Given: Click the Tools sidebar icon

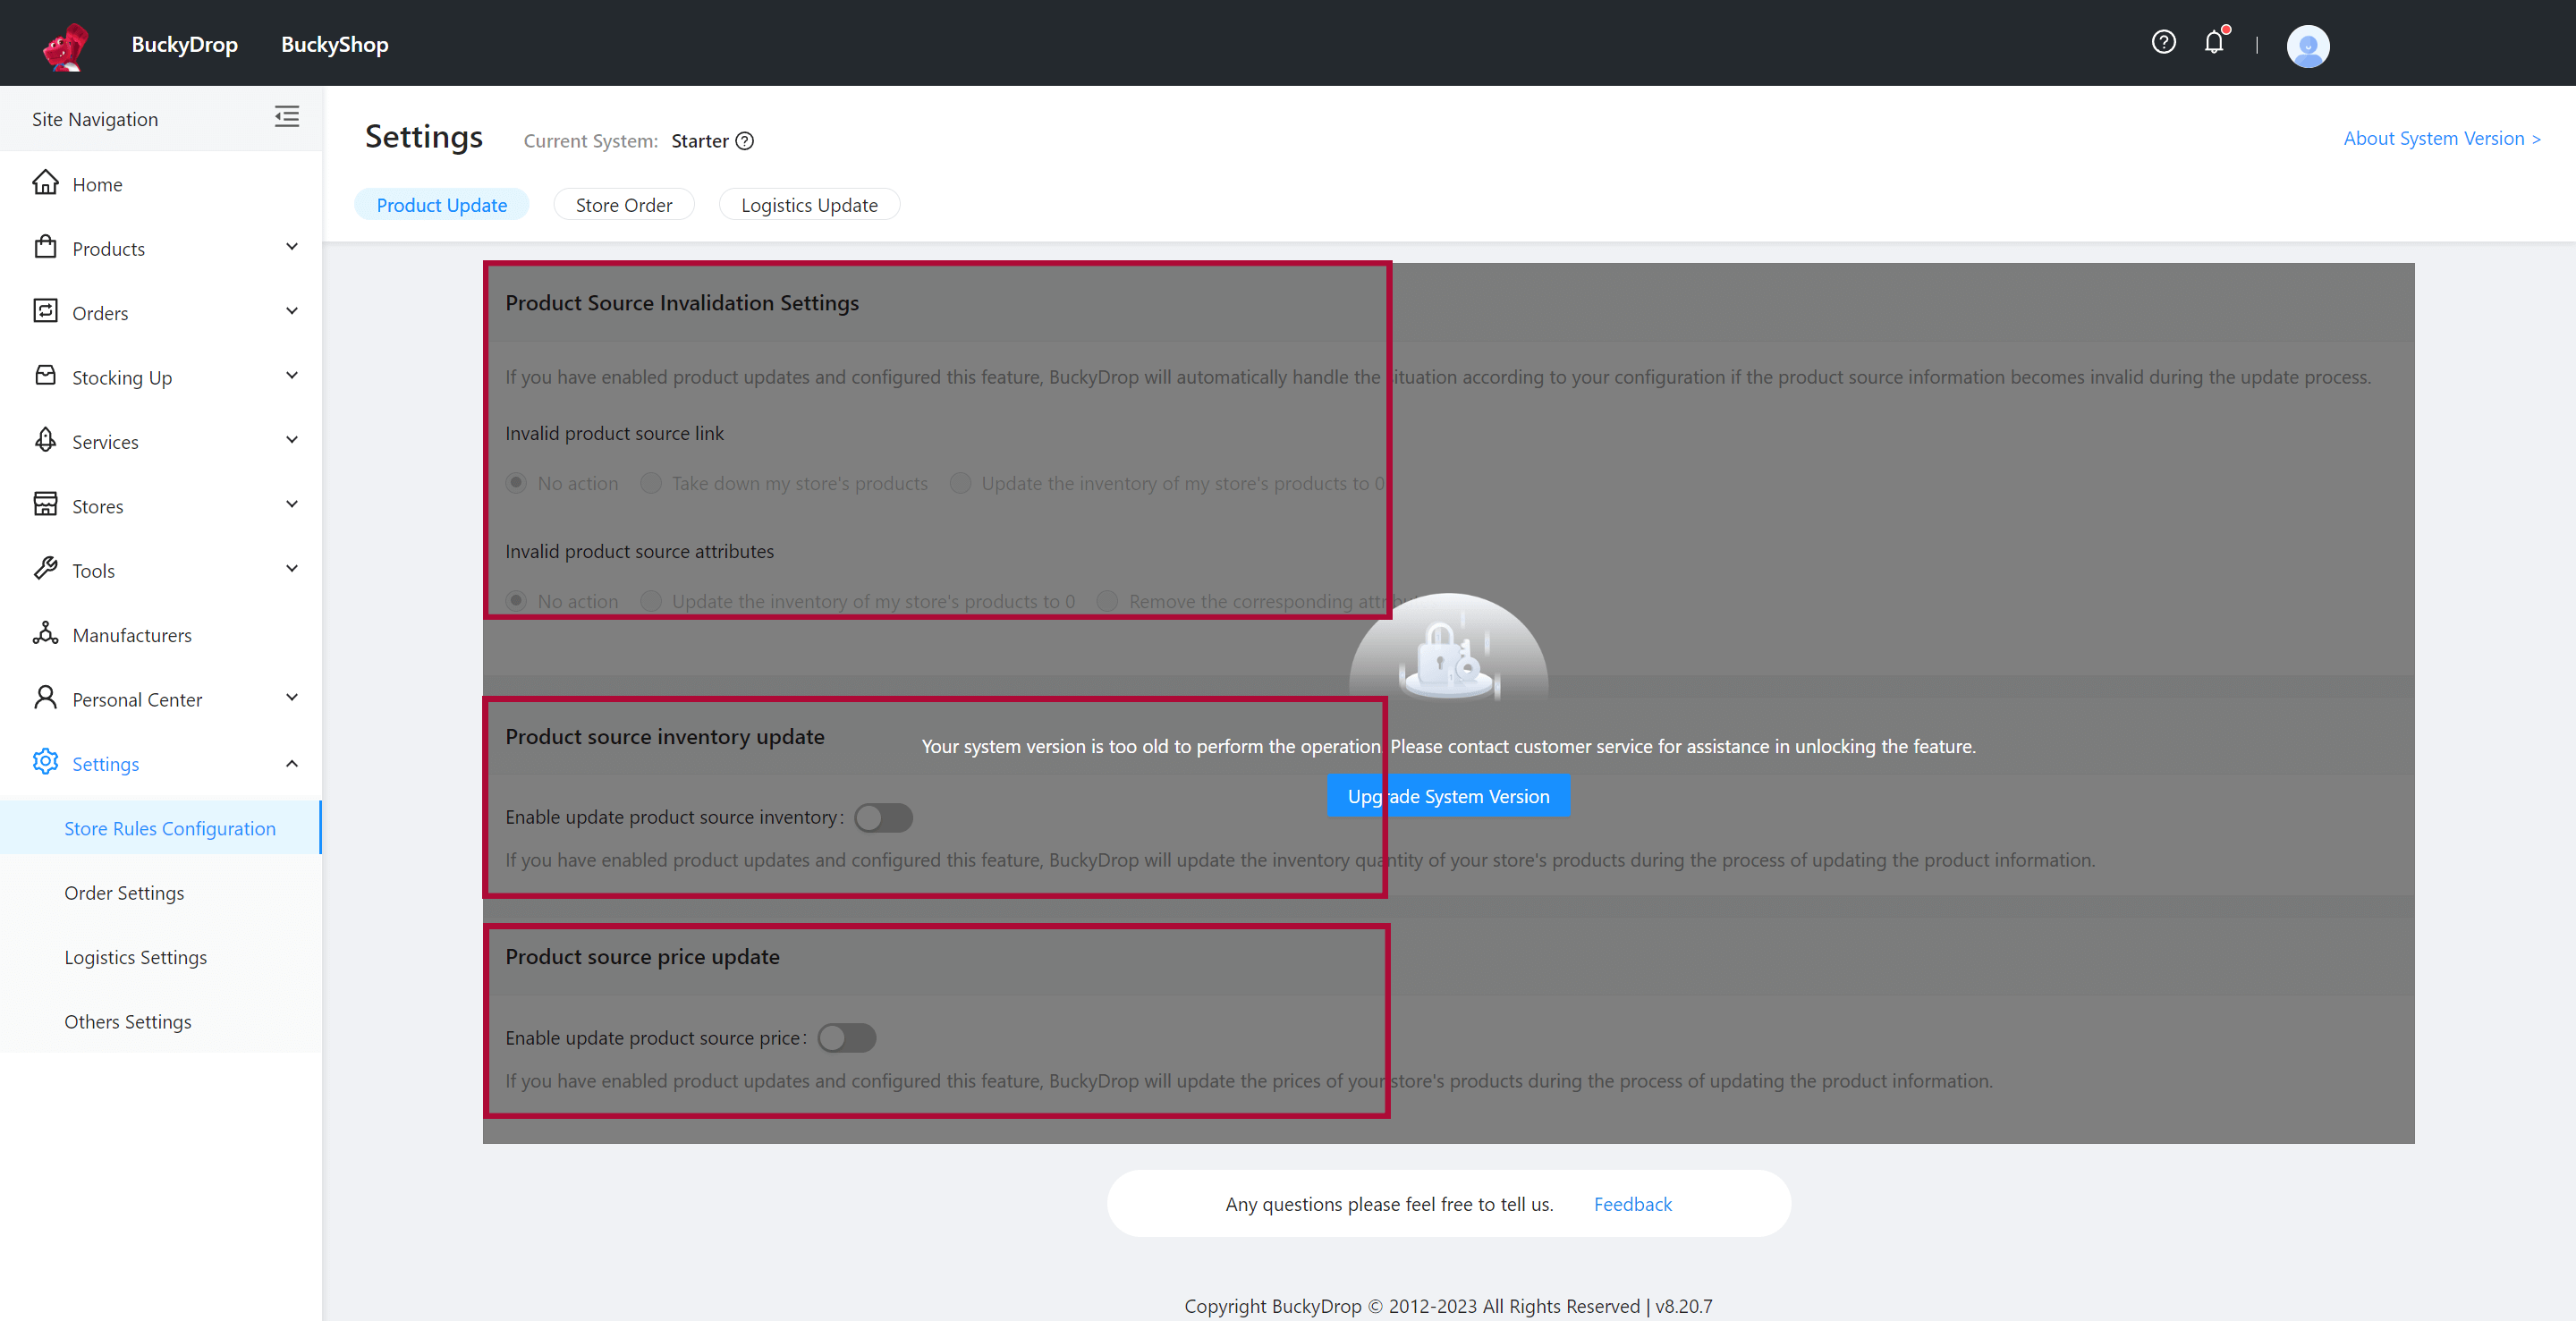Looking at the screenshot, I should tap(46, 568).
